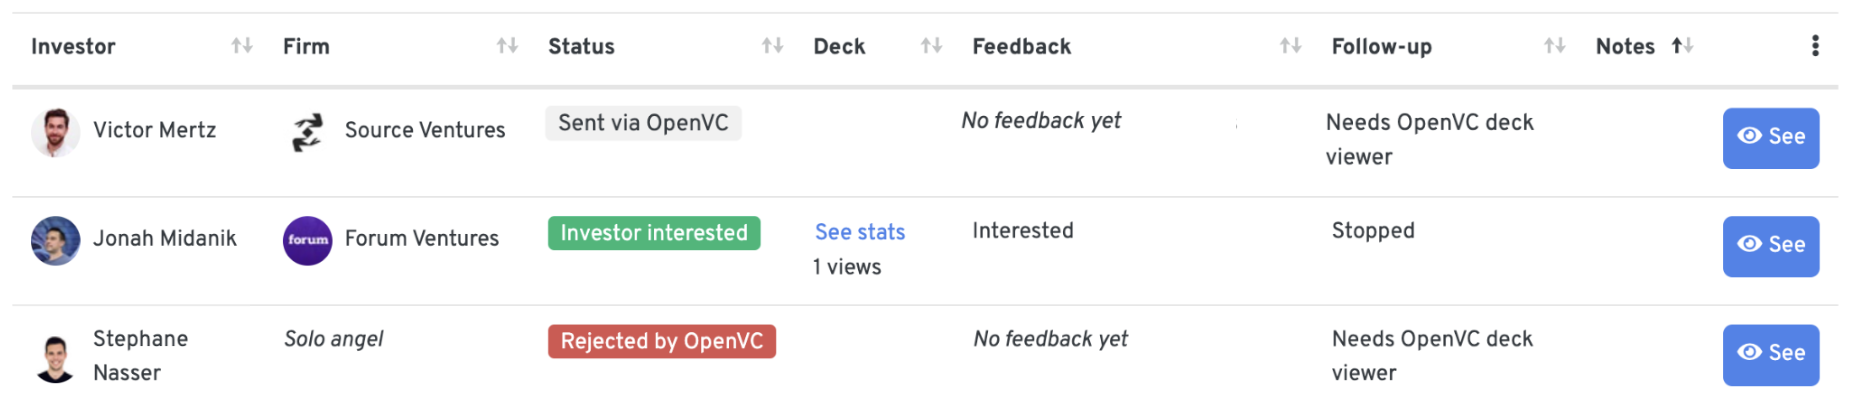This screenshot has width=1852, height=408.
Task: Sort table by Status column arrows
Action: coord(772,46)
